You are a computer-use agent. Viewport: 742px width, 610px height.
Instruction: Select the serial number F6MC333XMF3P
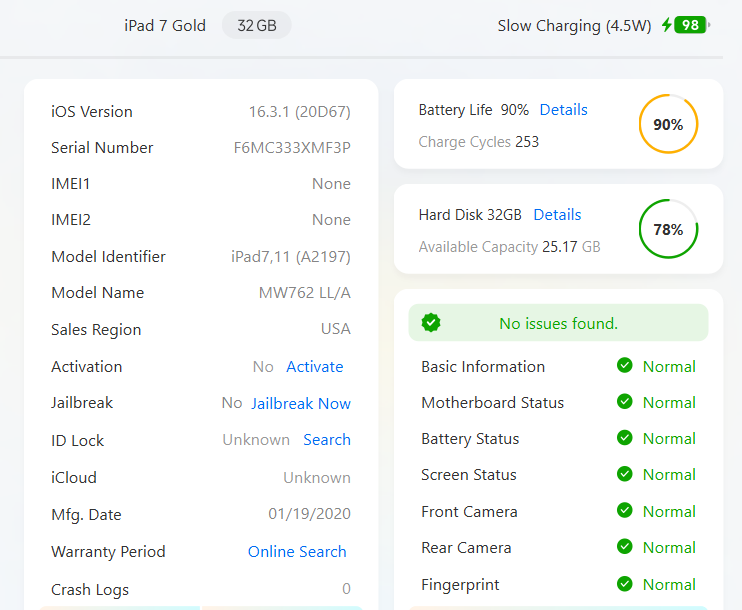292,148
